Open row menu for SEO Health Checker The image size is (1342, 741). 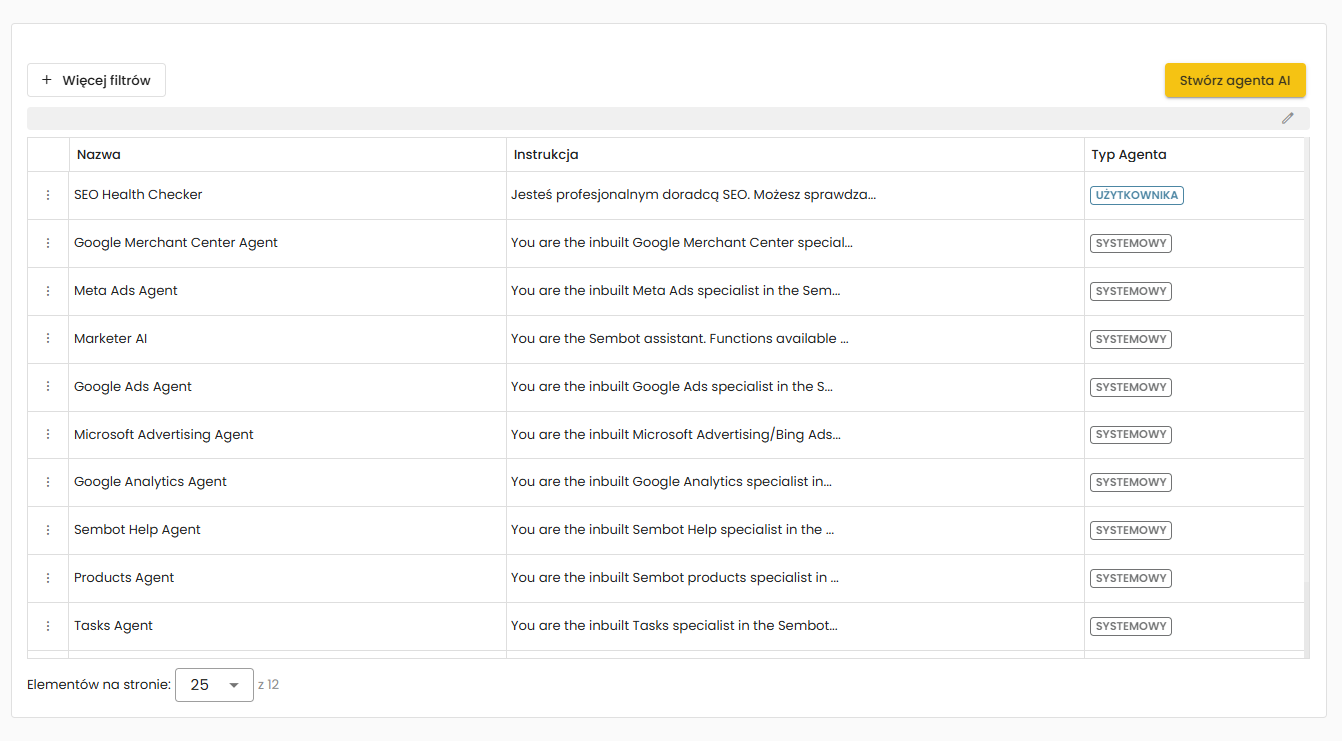pyautogui.click(x=48, y=195)
